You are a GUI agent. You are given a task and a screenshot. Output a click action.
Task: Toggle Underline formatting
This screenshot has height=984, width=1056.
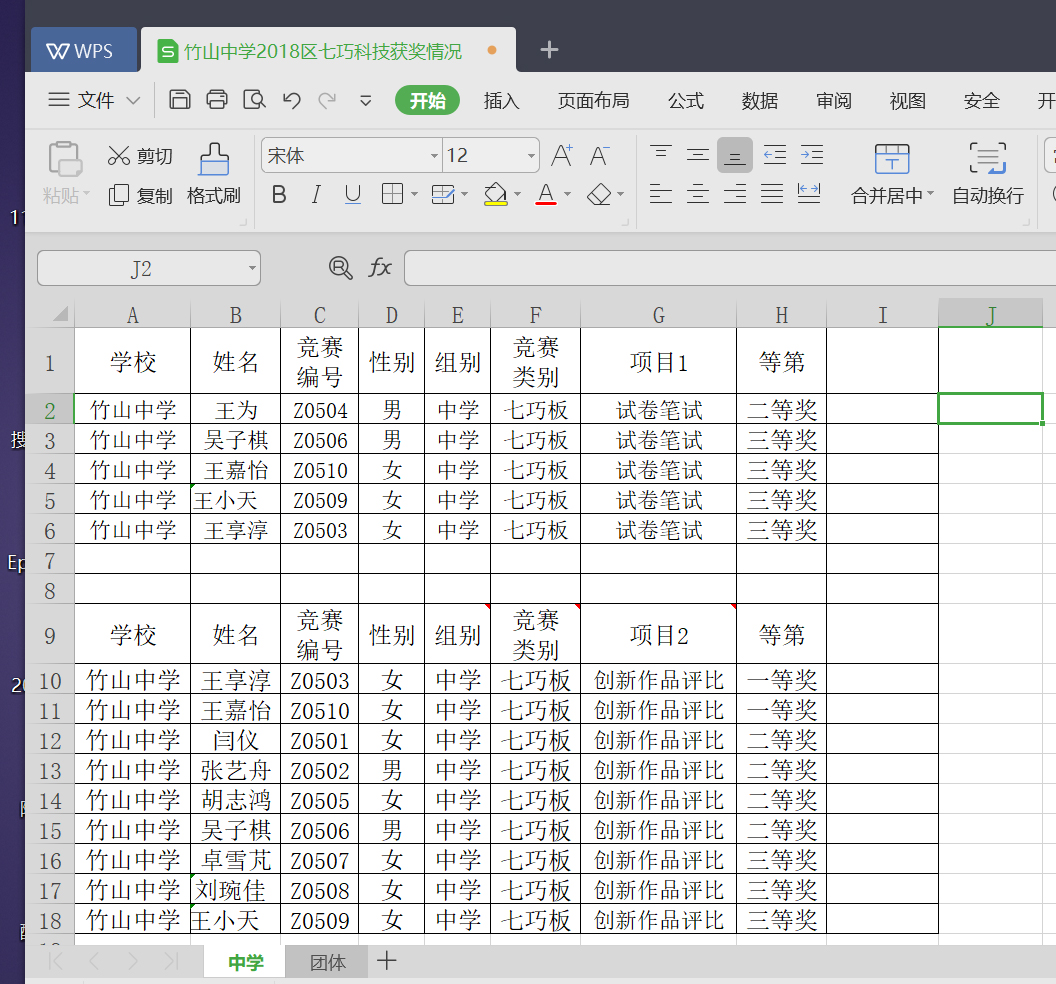[x=352, y=195]
